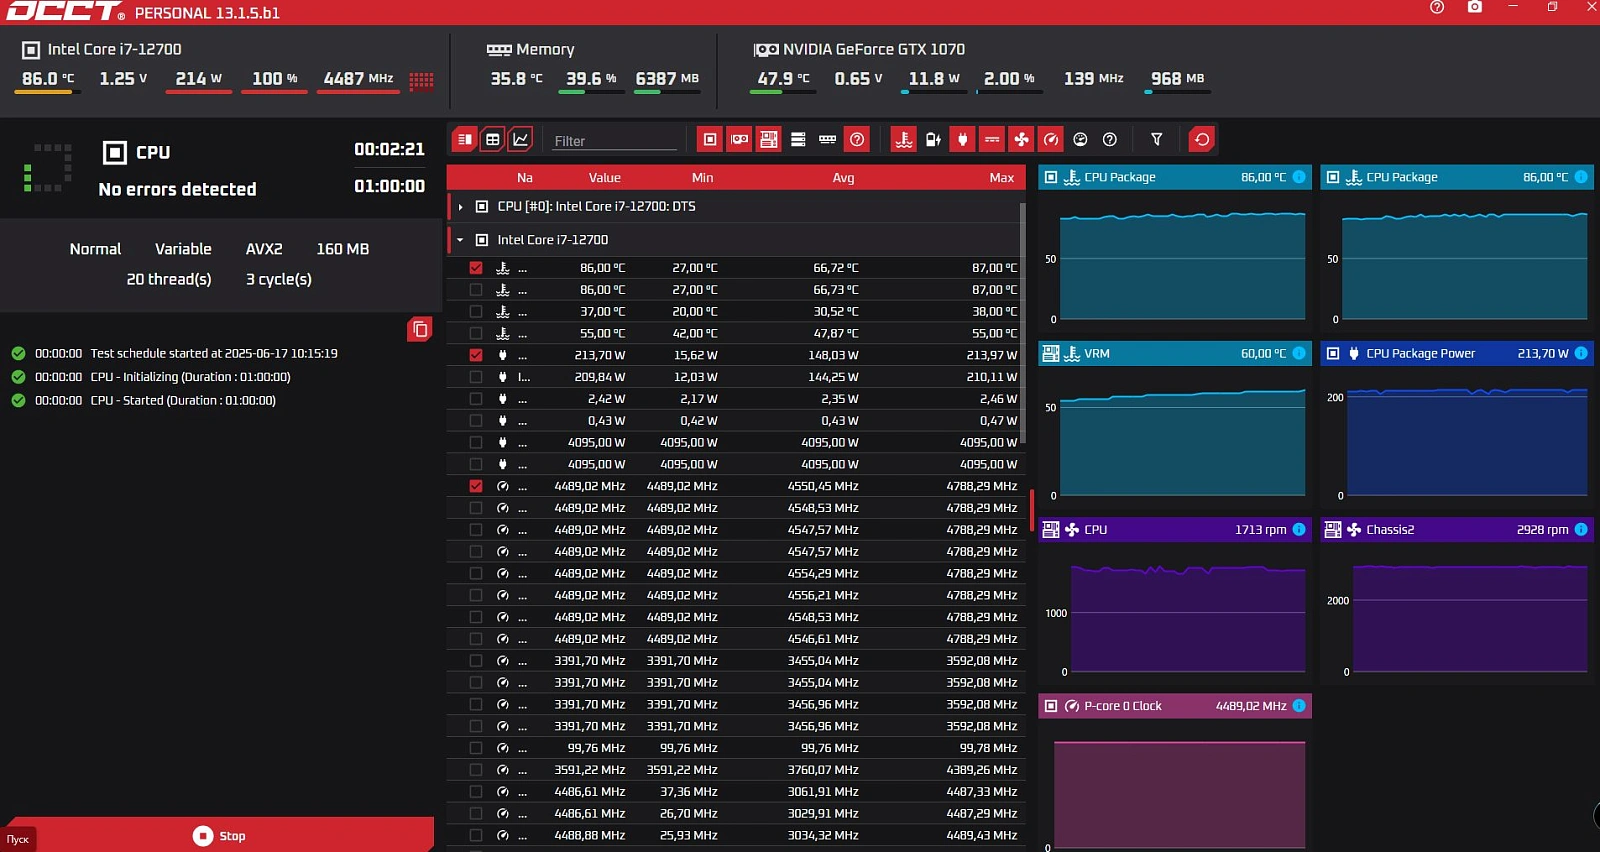1600x852 pixels.
Task: Click the CPU - Started log entry
Action: point(183,400)
